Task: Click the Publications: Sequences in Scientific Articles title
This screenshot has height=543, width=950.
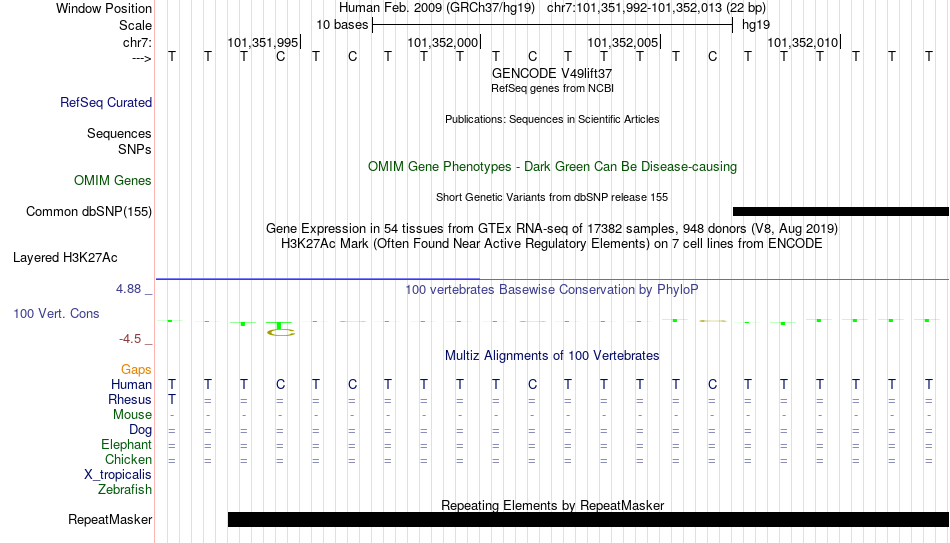Action: pyautogui.click(x=552, y=119)
